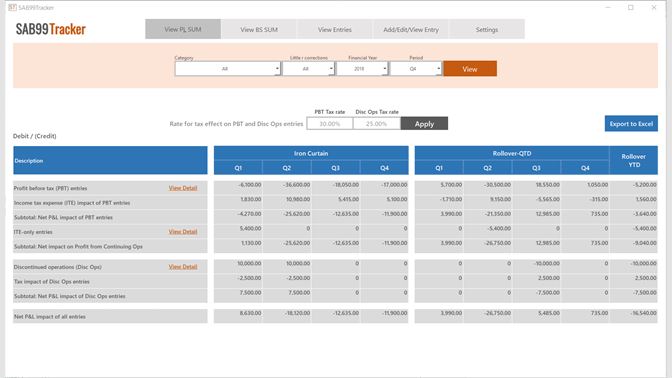Image resolution: width=672 pixels, height=378 pixels.
Task: Open the Add/Edit/View Entry tab
Action: tap(411, 29)
